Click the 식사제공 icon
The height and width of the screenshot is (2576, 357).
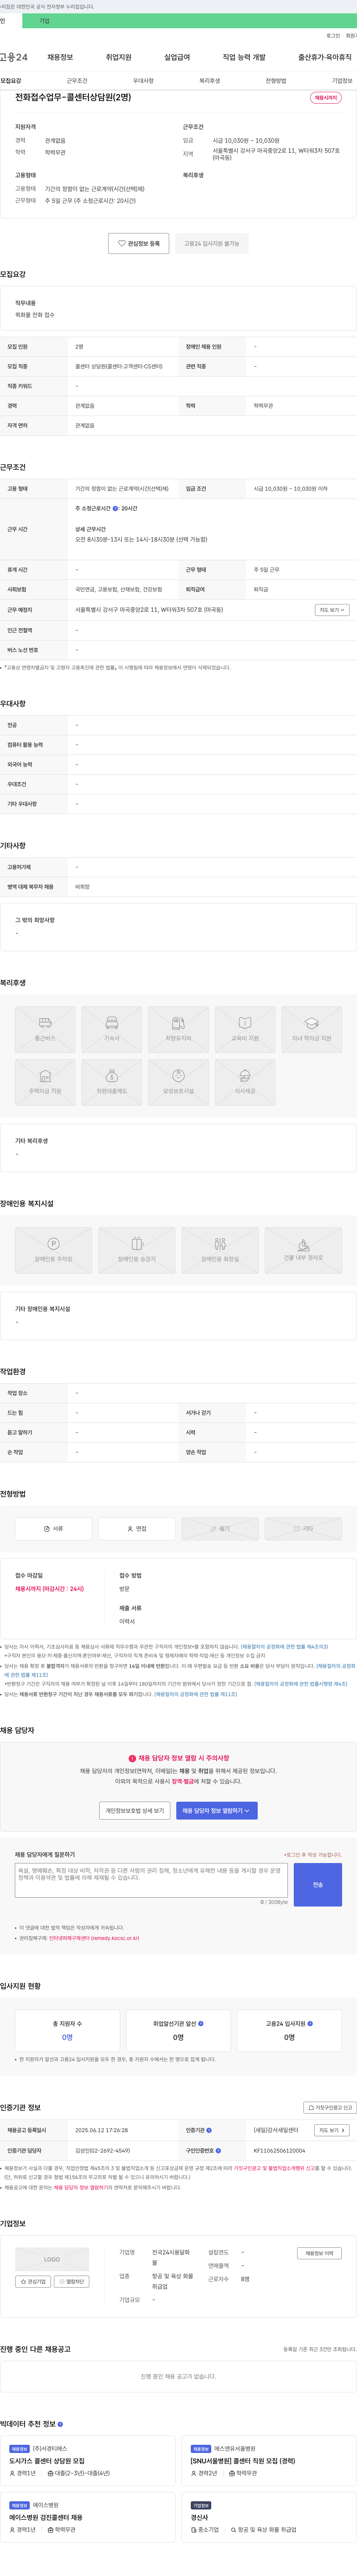pyautogui.click(x=245, y=1082)
